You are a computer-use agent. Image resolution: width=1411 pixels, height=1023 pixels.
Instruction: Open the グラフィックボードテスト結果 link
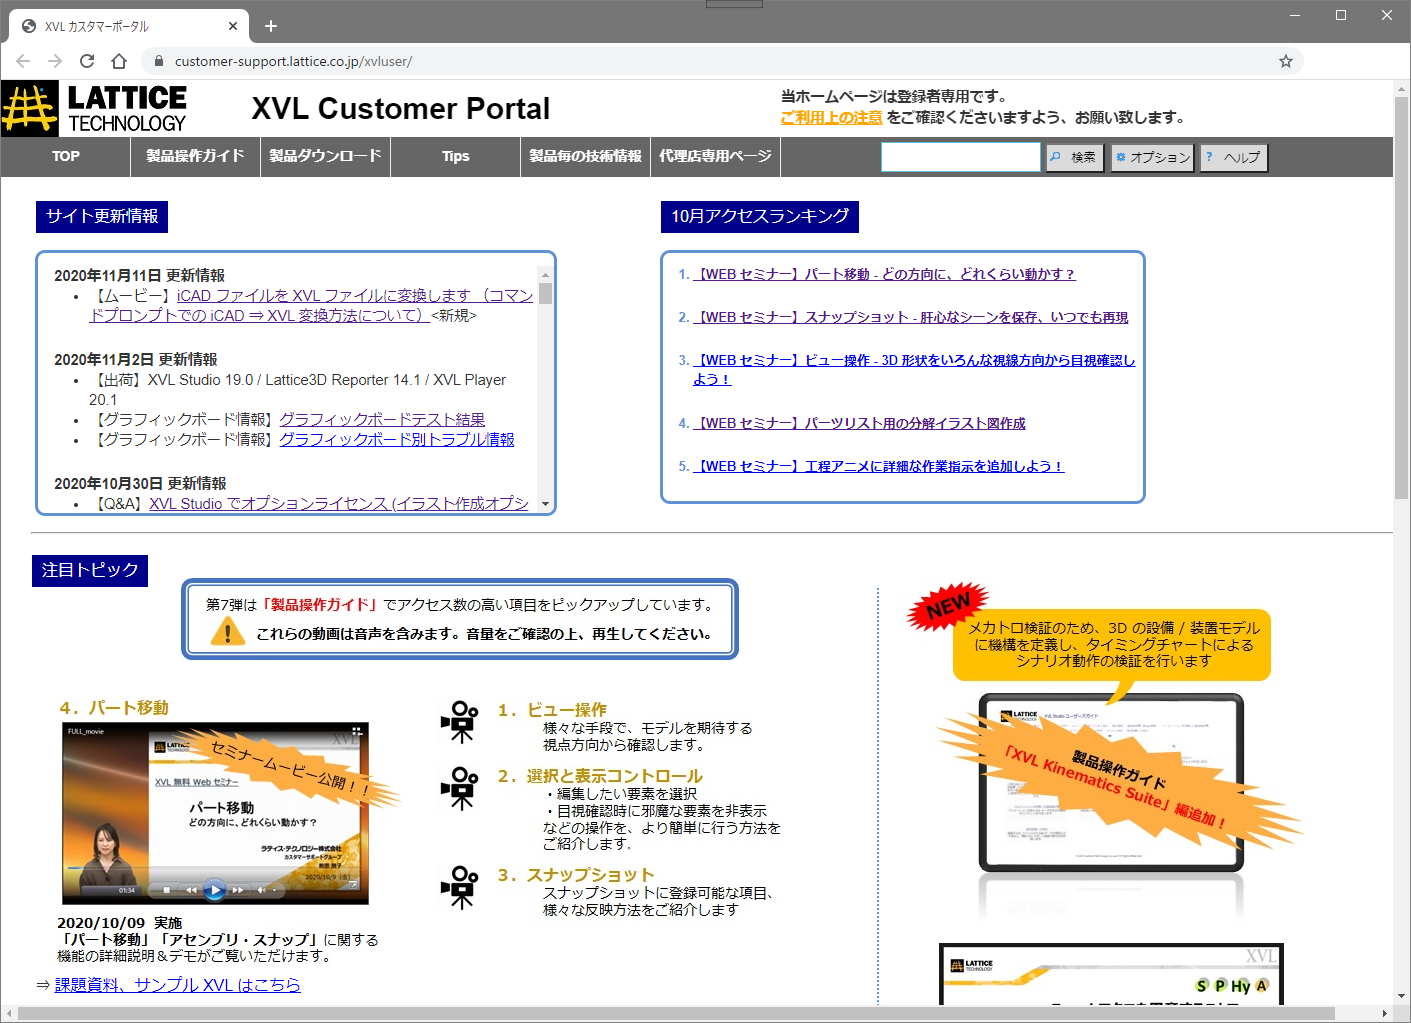point(382,419)
